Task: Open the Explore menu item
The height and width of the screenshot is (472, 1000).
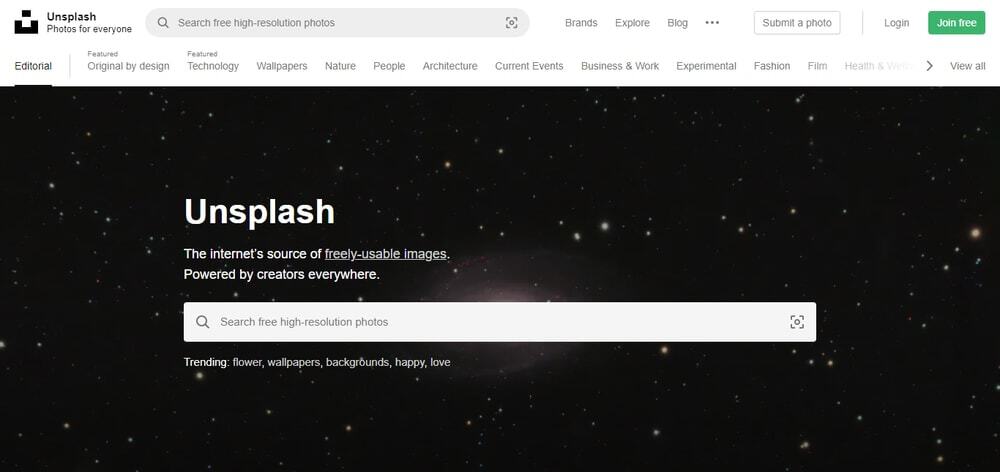Action: pos(632,23)
